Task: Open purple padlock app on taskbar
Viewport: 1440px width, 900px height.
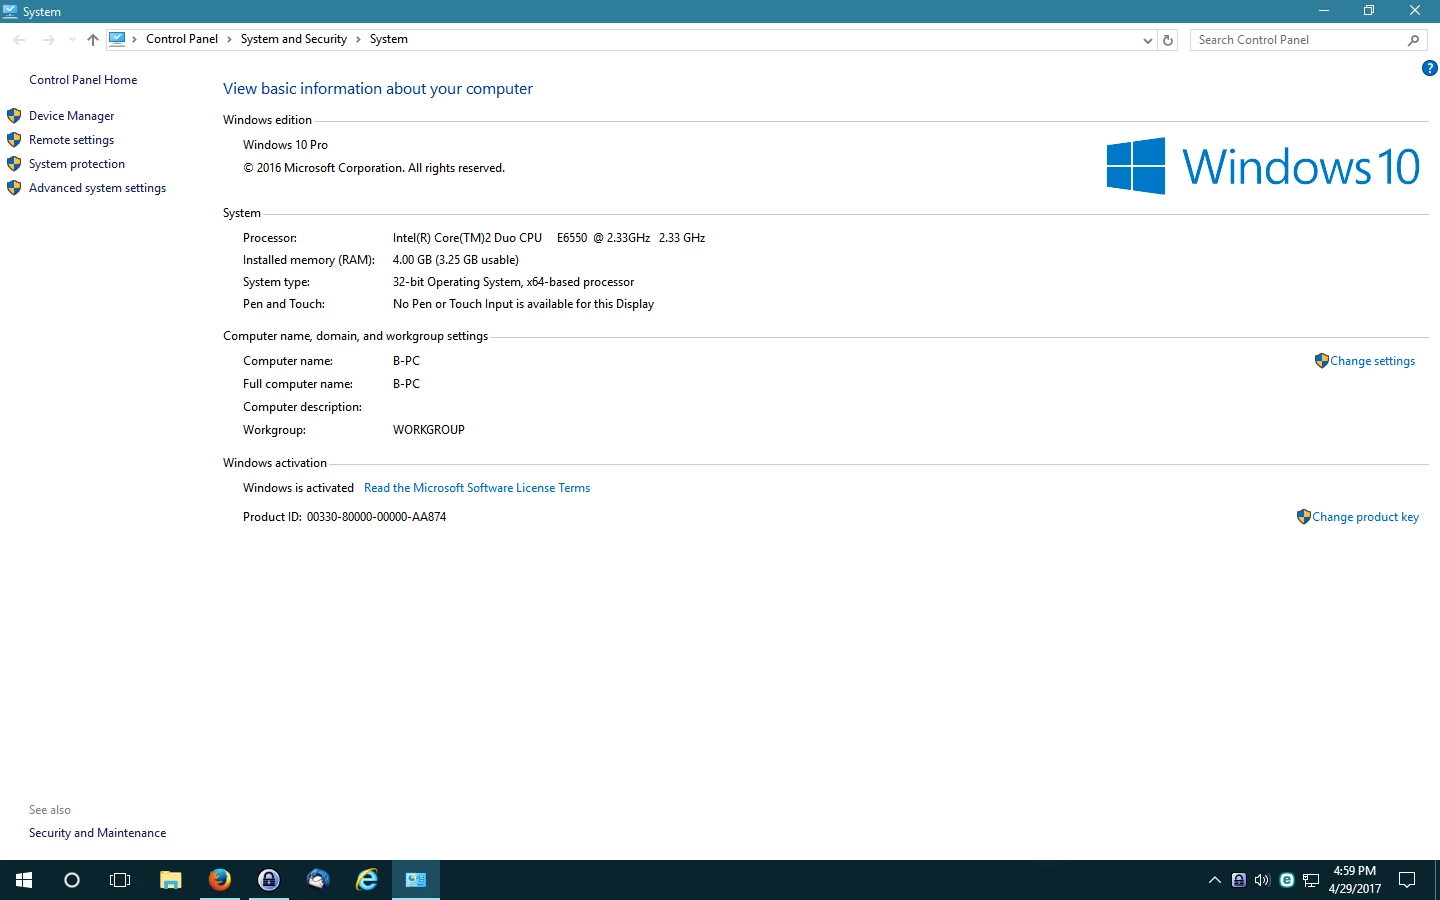Action: 268,880
